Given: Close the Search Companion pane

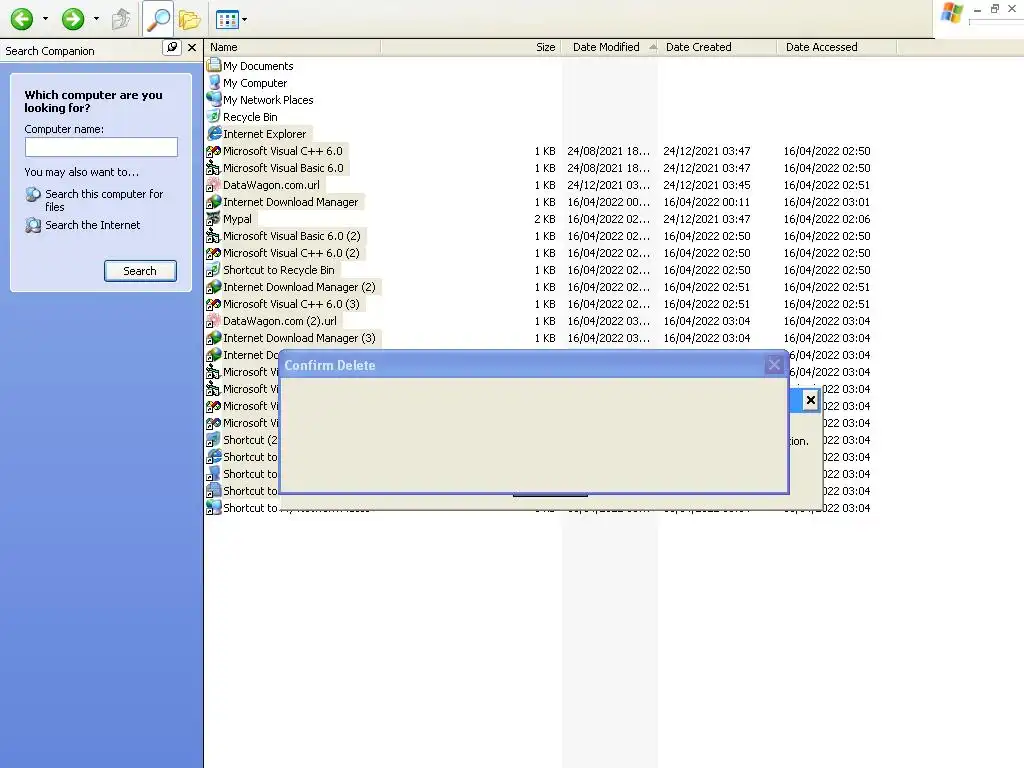Looking at the screenshot, I should point(192,48).
